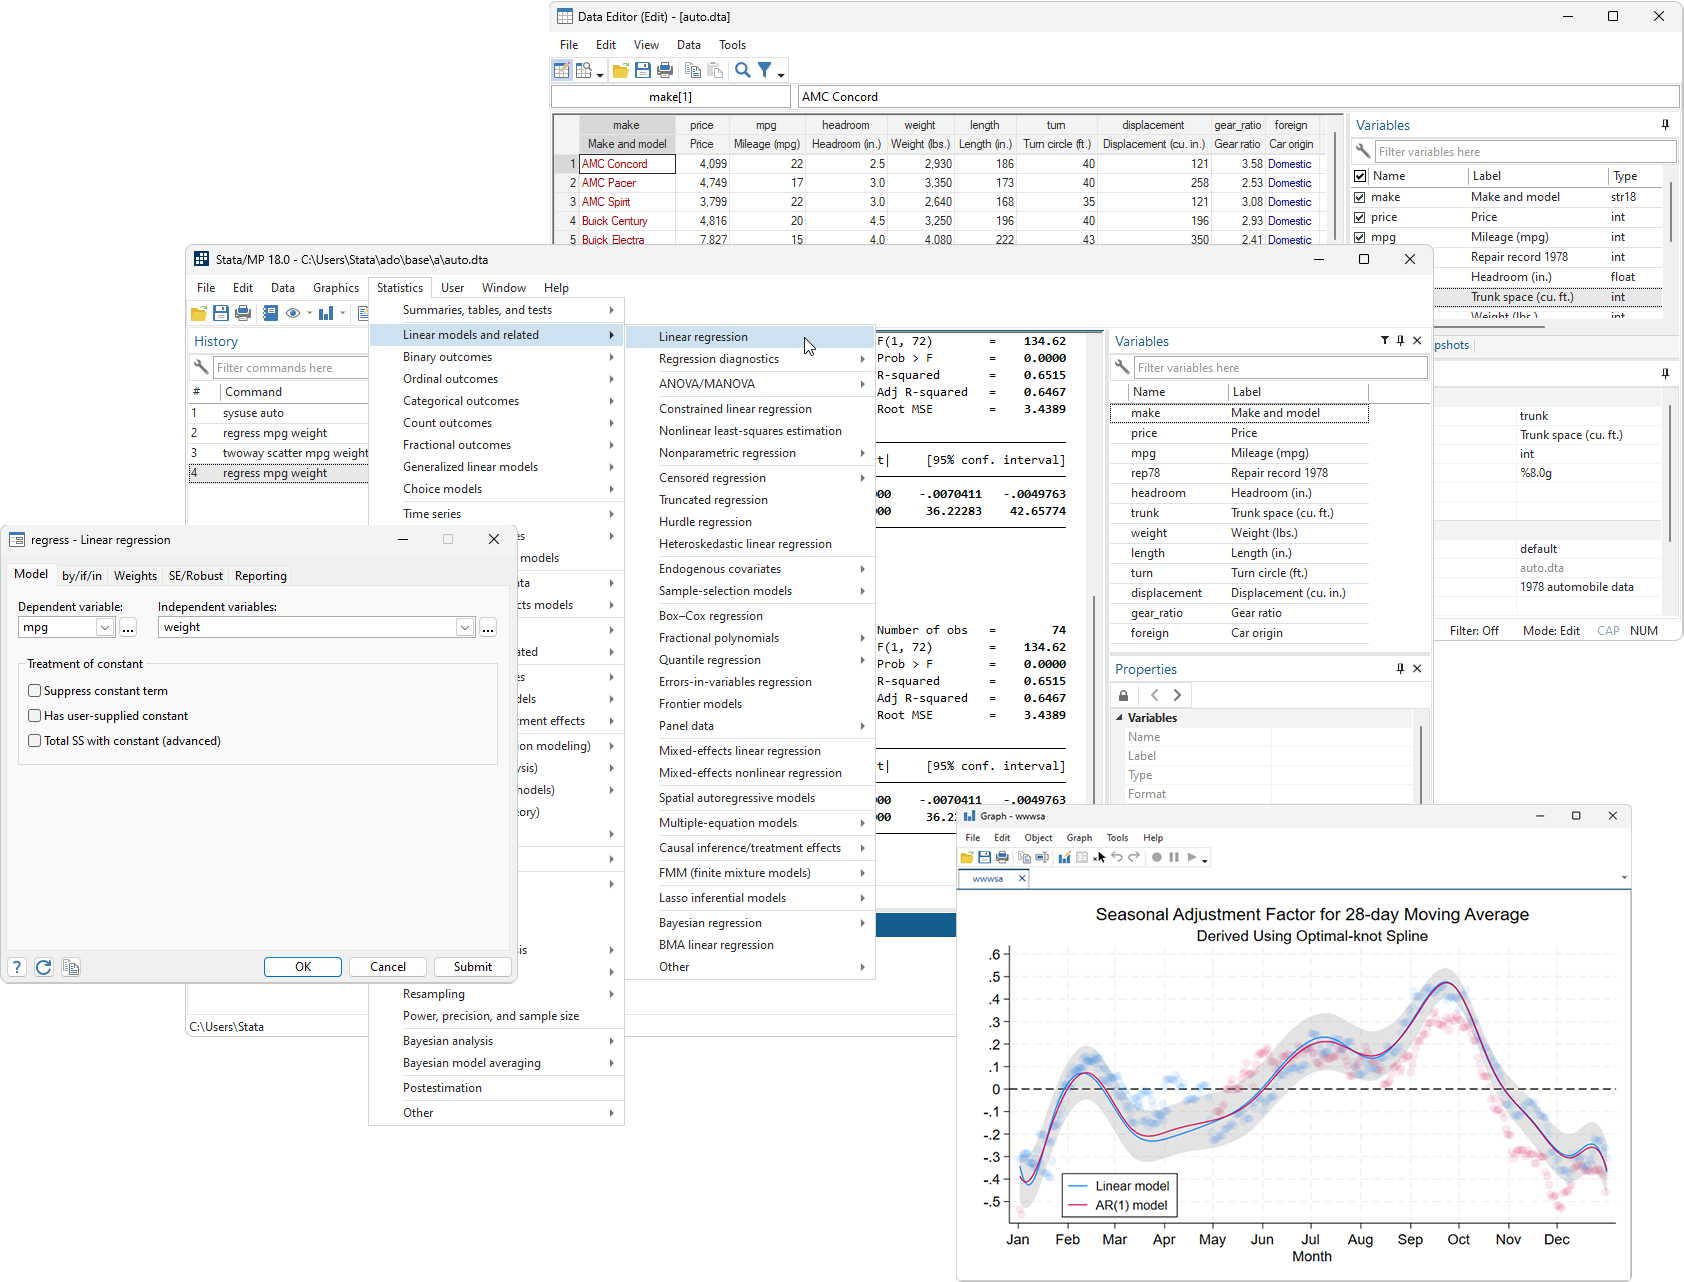Screen dimensions: 1684x1282
Task: Click the Filter commands here field
Action: click(x=290, y=367)
